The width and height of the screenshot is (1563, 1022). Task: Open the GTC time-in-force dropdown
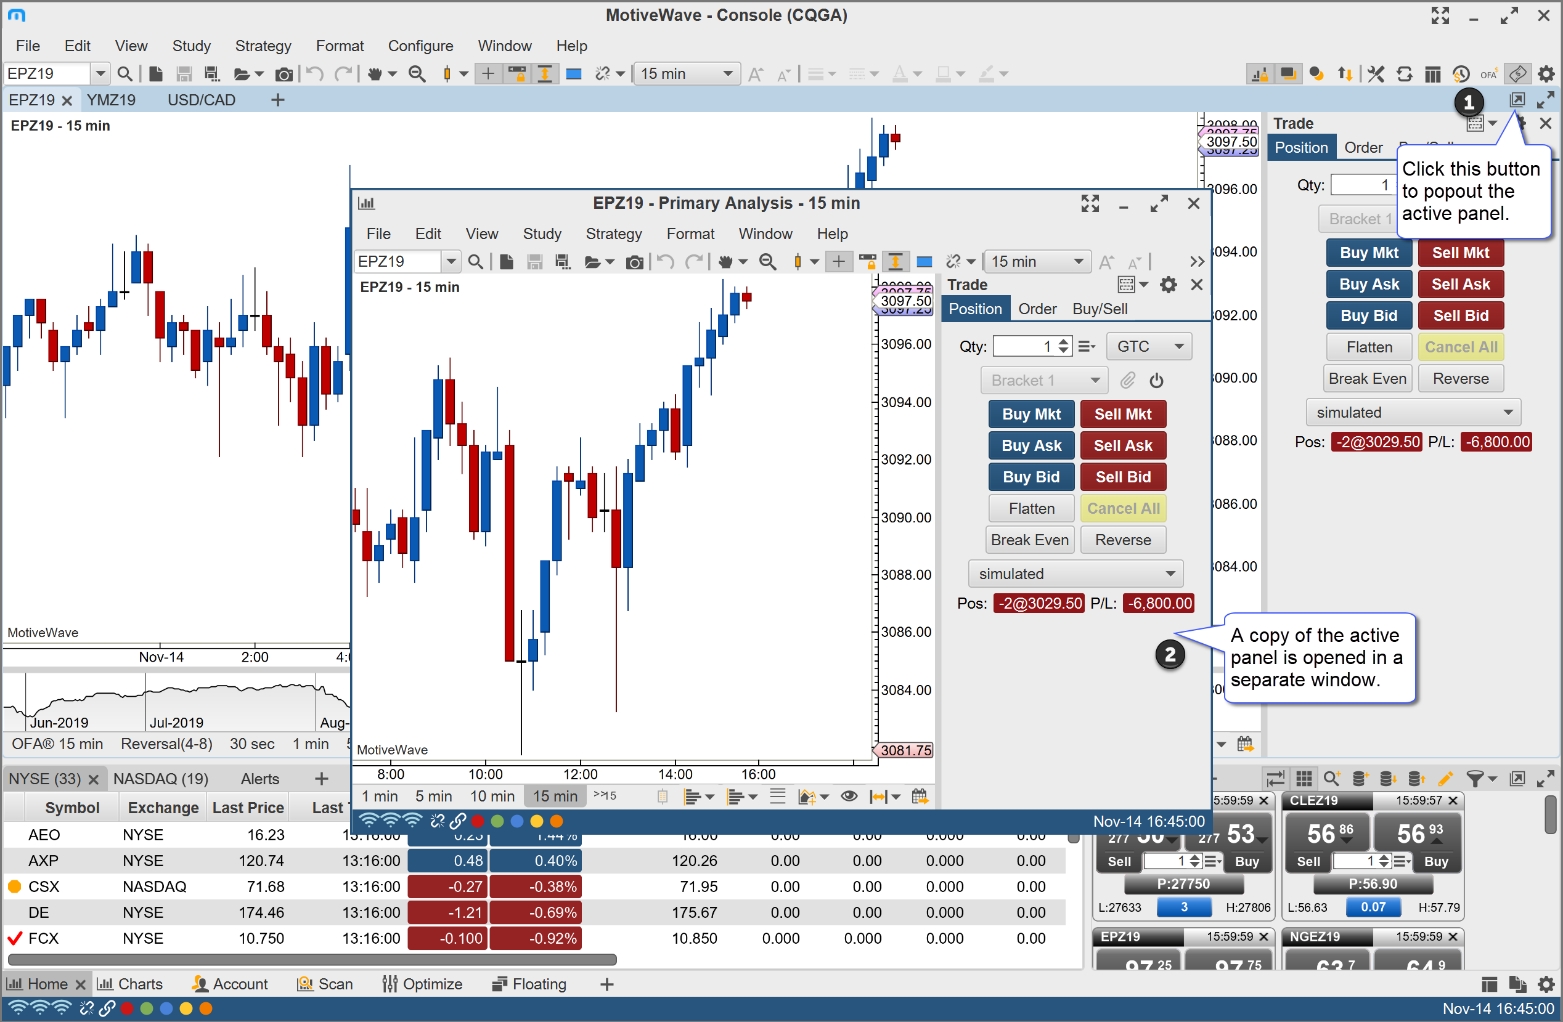click(1150, 347)
